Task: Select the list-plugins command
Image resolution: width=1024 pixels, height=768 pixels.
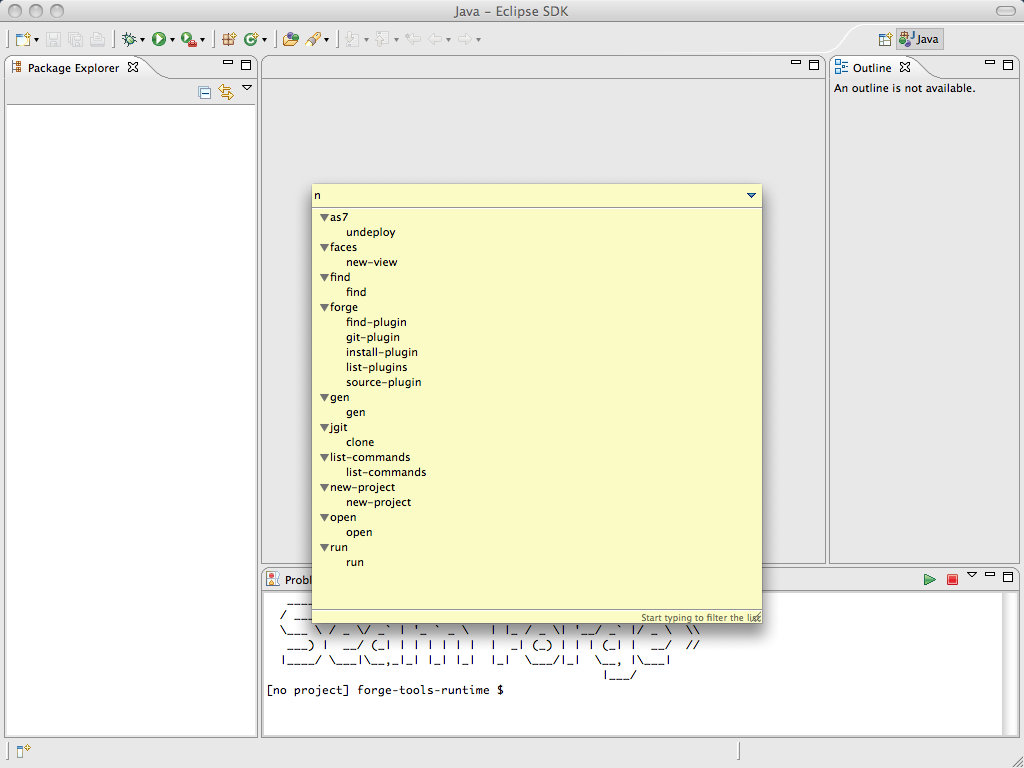Action: coord(377,367)
